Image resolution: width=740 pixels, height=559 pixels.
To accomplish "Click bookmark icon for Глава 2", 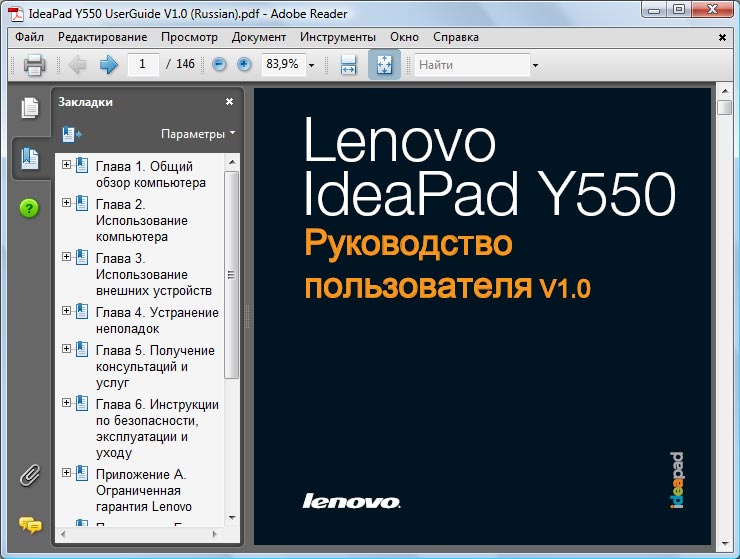I will (82, 203).
